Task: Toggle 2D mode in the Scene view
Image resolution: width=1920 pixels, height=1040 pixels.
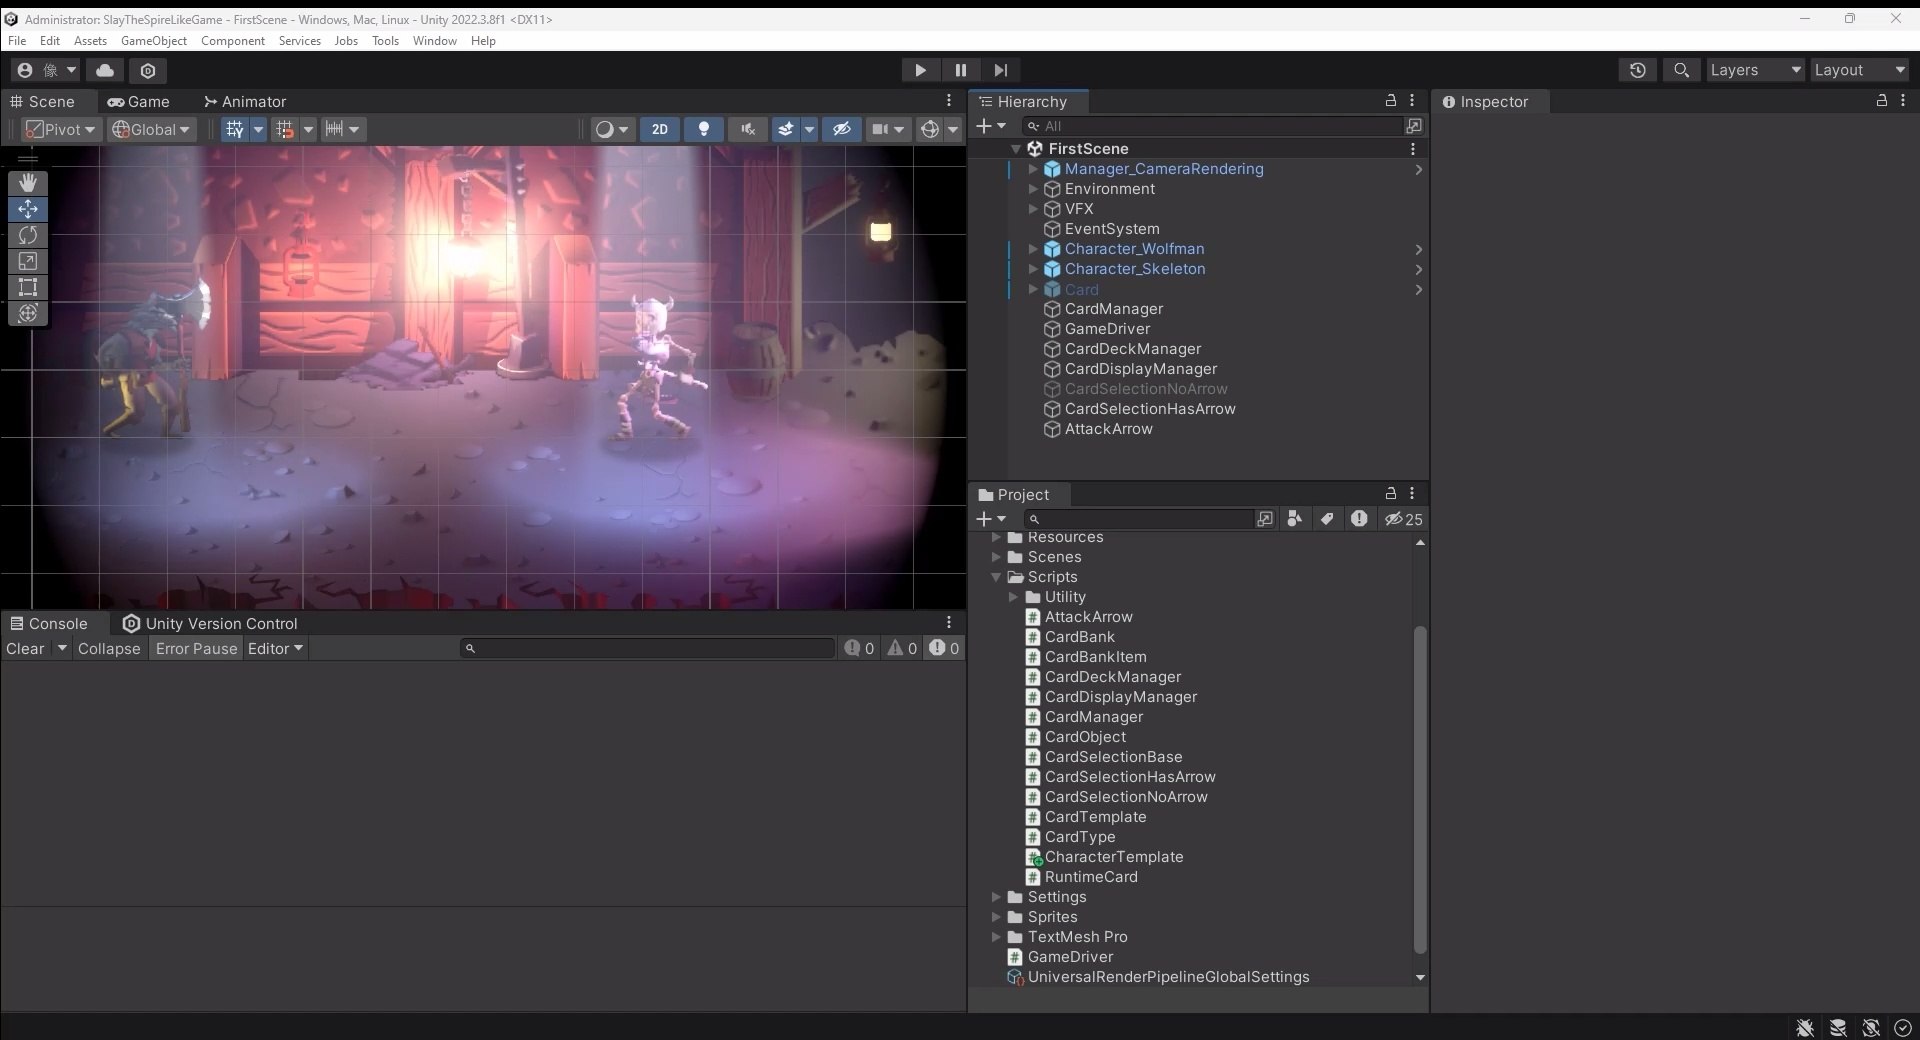Action: (660, 129)
